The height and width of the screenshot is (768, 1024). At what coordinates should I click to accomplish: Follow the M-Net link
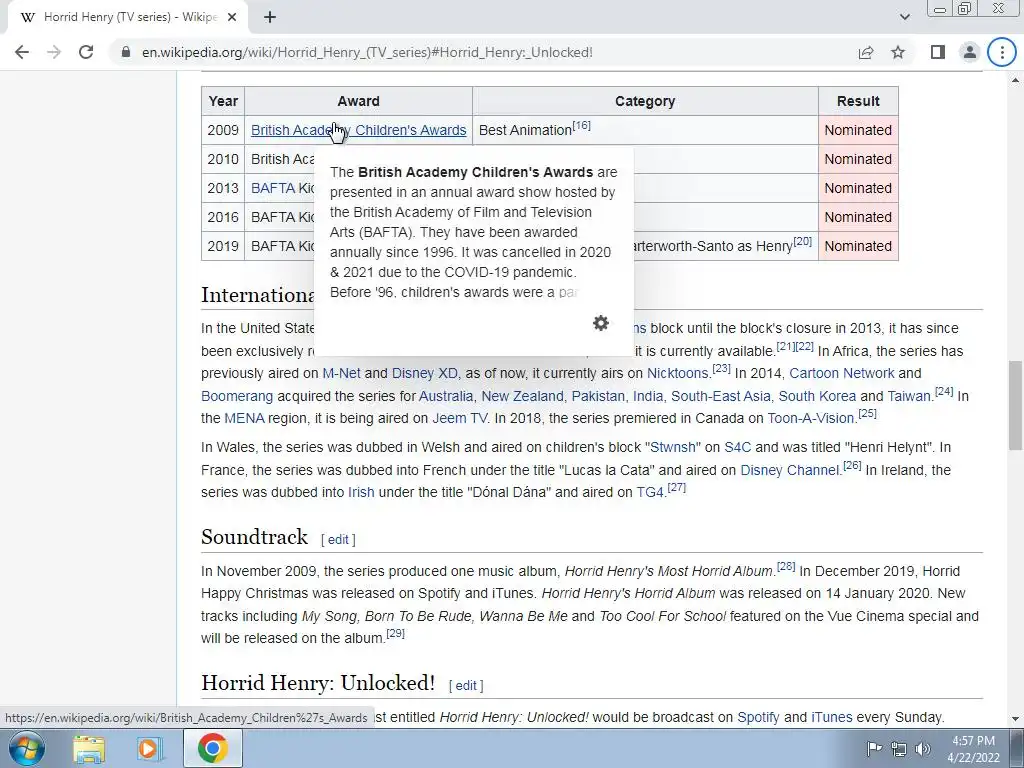coord(341,373)
